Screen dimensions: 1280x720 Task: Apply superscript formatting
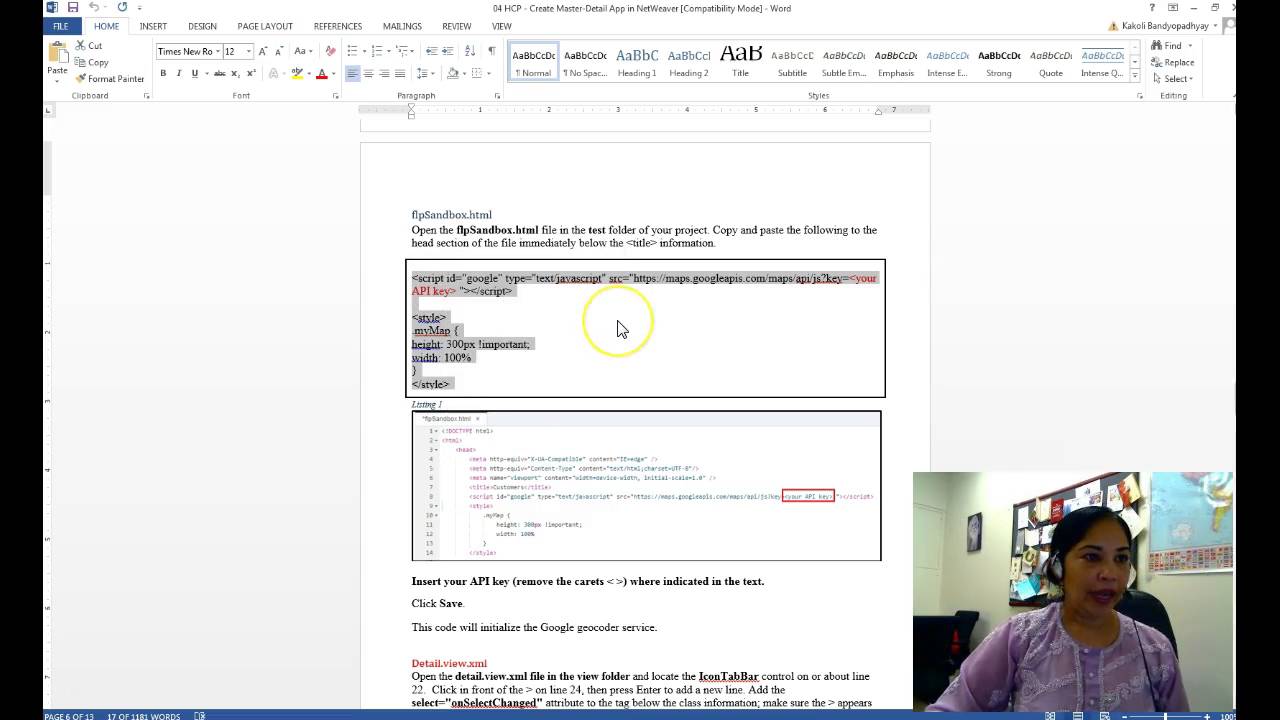[249, 73]
